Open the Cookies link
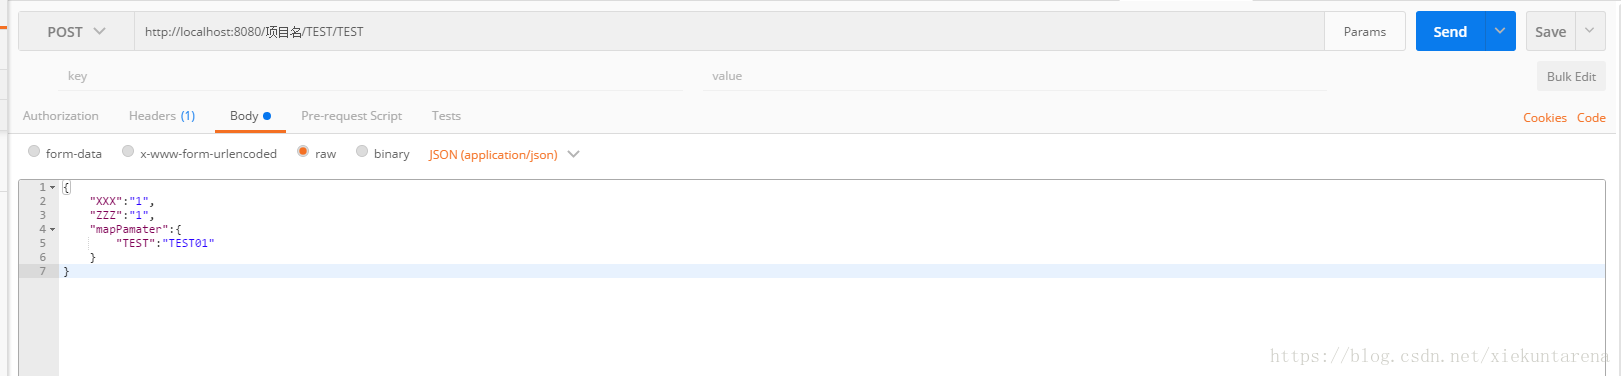1621x376 pixels. 1544,118
